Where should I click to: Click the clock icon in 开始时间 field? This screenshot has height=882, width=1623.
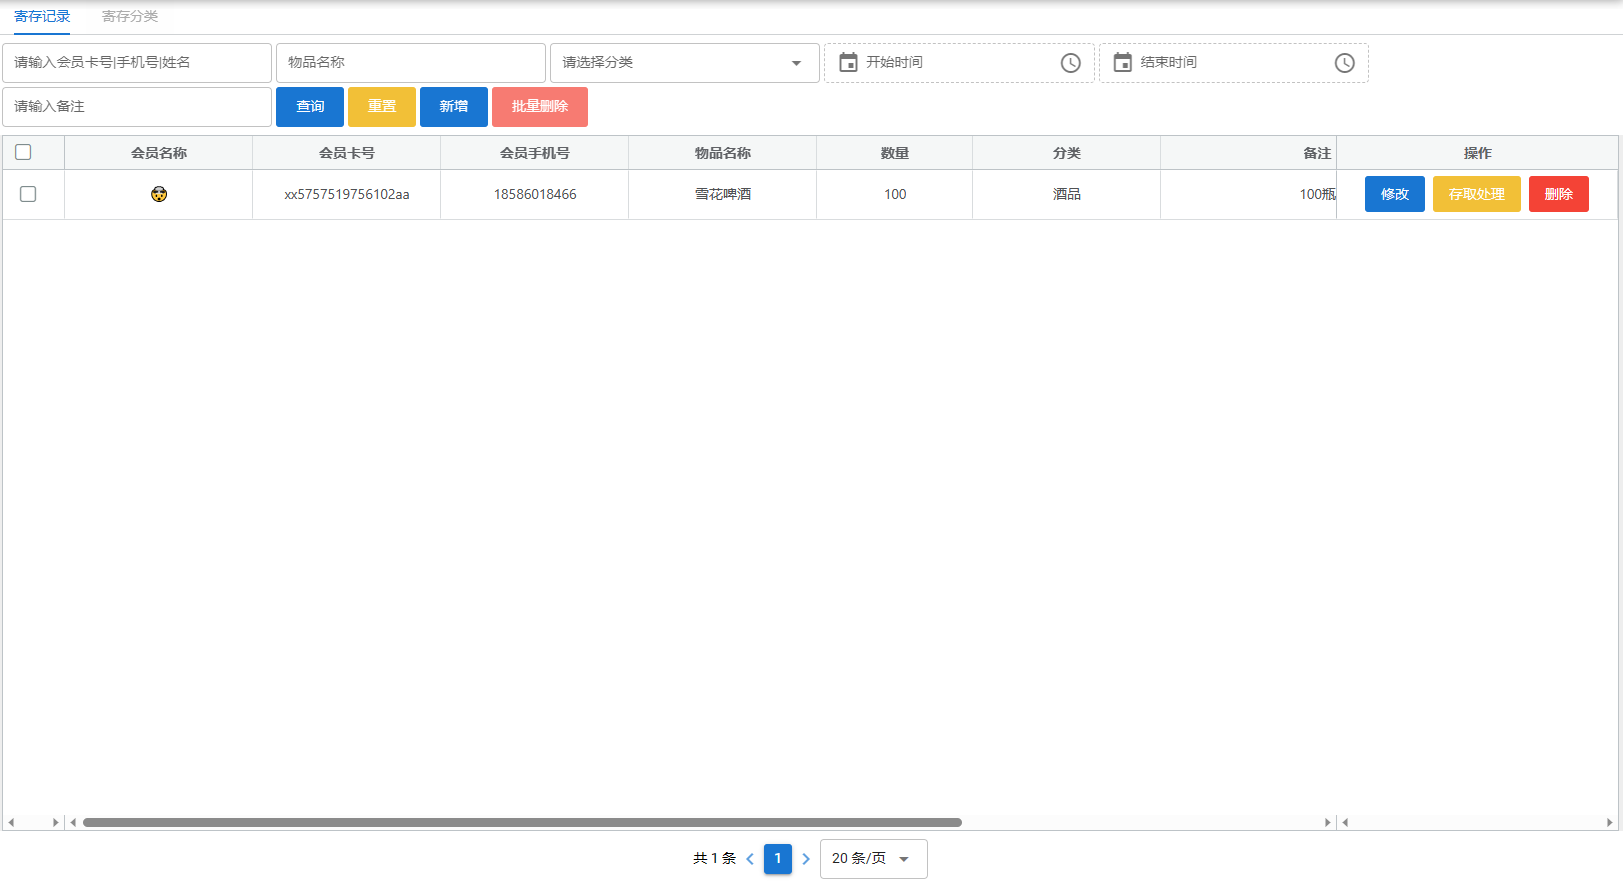[x=1070, y=63]
